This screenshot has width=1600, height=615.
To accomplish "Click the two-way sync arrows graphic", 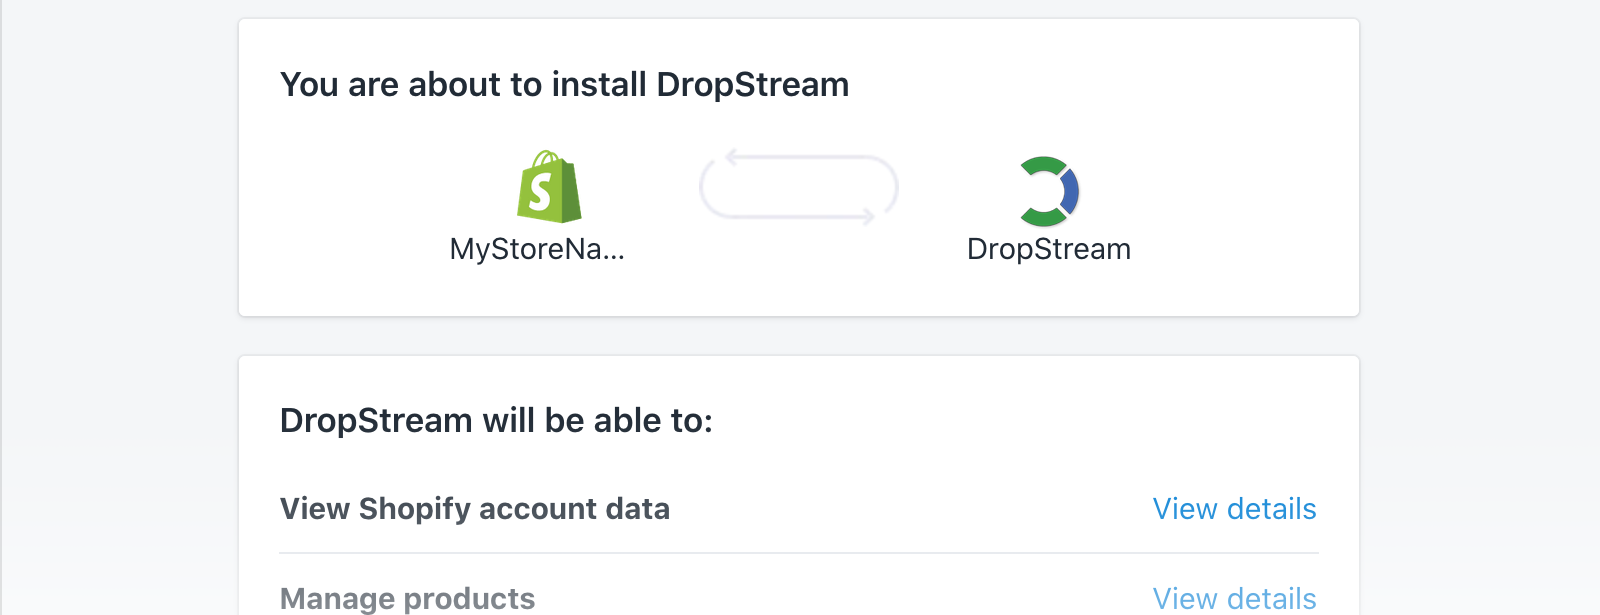I will 799,187.
